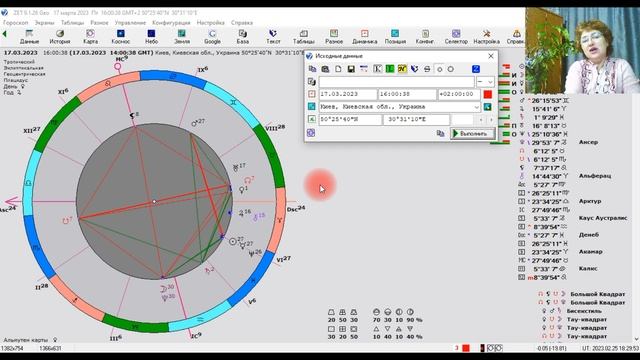This screenshot has height=360, width=640.
Task: Select the small circle option in dialog
Action: (x=440, y=69)
